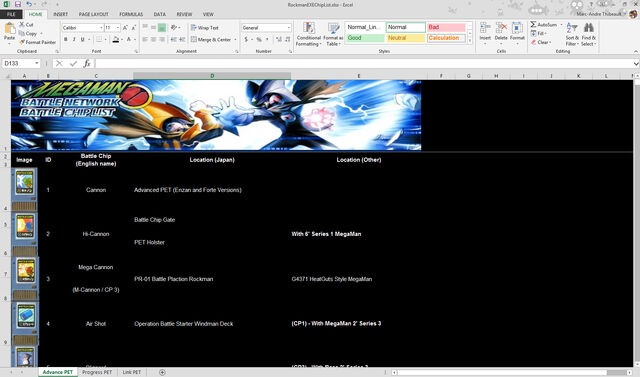Open Sort & Filter menu
The width and height of the screenshot is (640, 377).
pyautogui.click(x=572, y=34)
